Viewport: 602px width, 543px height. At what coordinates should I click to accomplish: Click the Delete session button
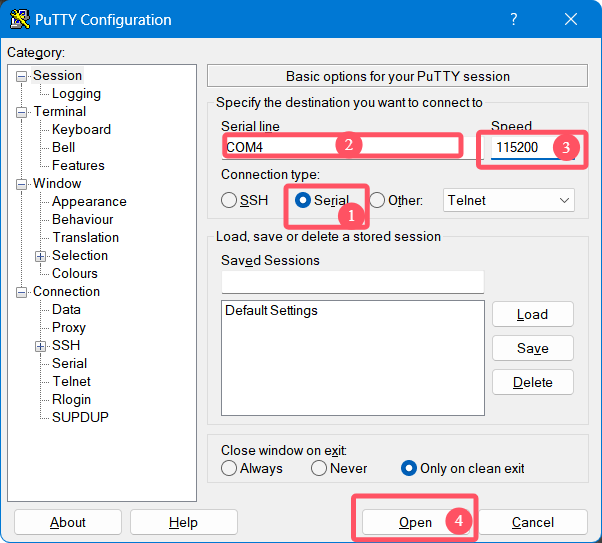pos(533,382)
